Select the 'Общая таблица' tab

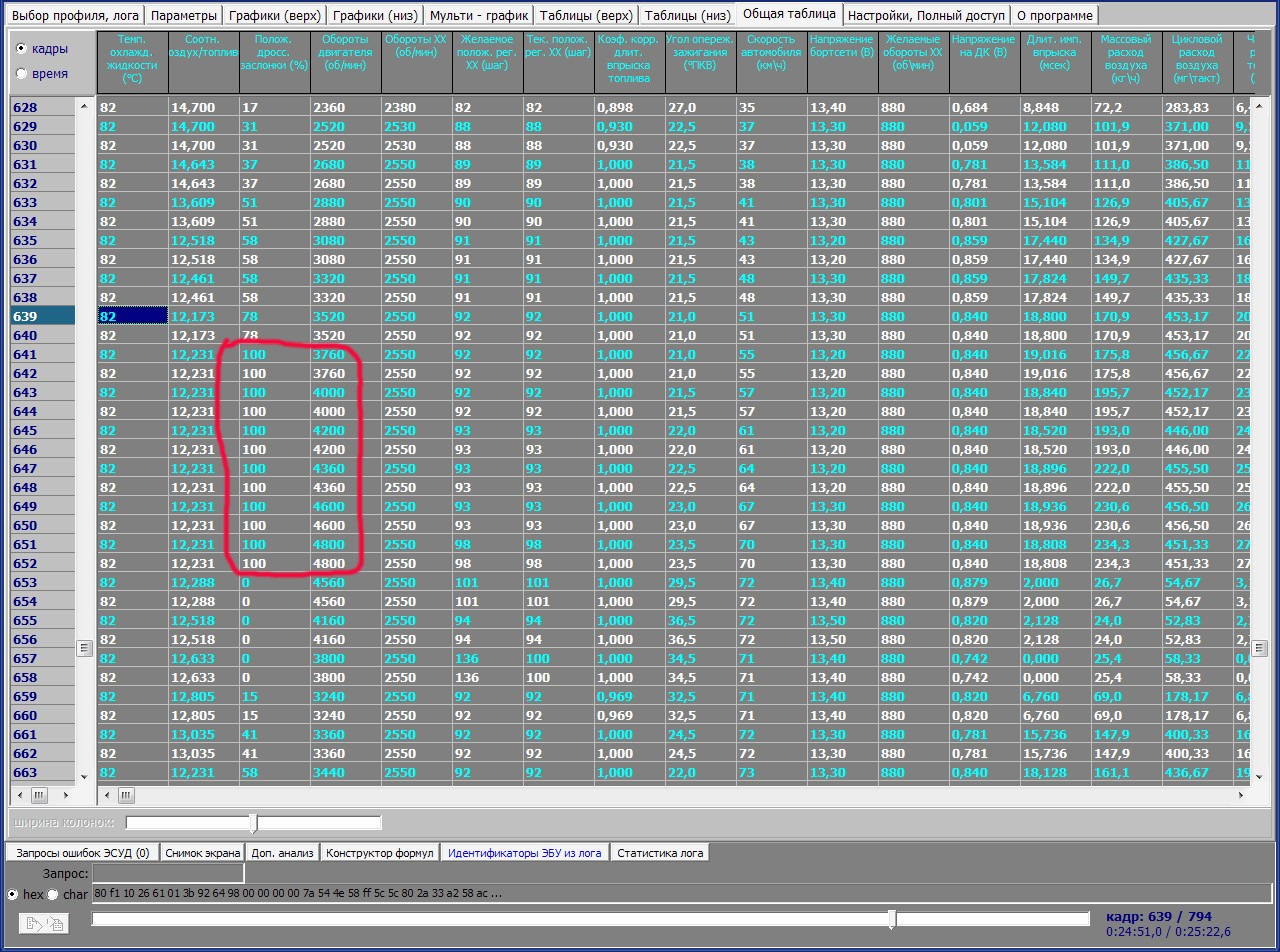(x=789, y=13)
